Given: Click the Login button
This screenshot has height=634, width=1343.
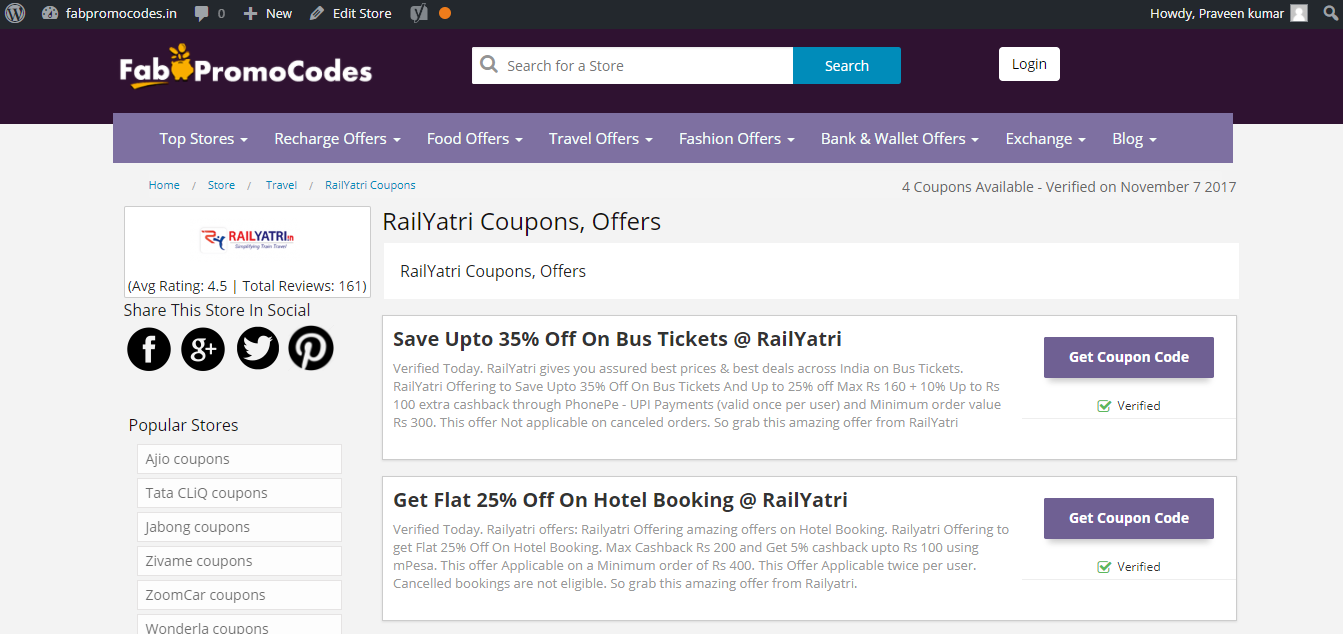Looking at the screenshot, I should click(x=1029, y=64).
